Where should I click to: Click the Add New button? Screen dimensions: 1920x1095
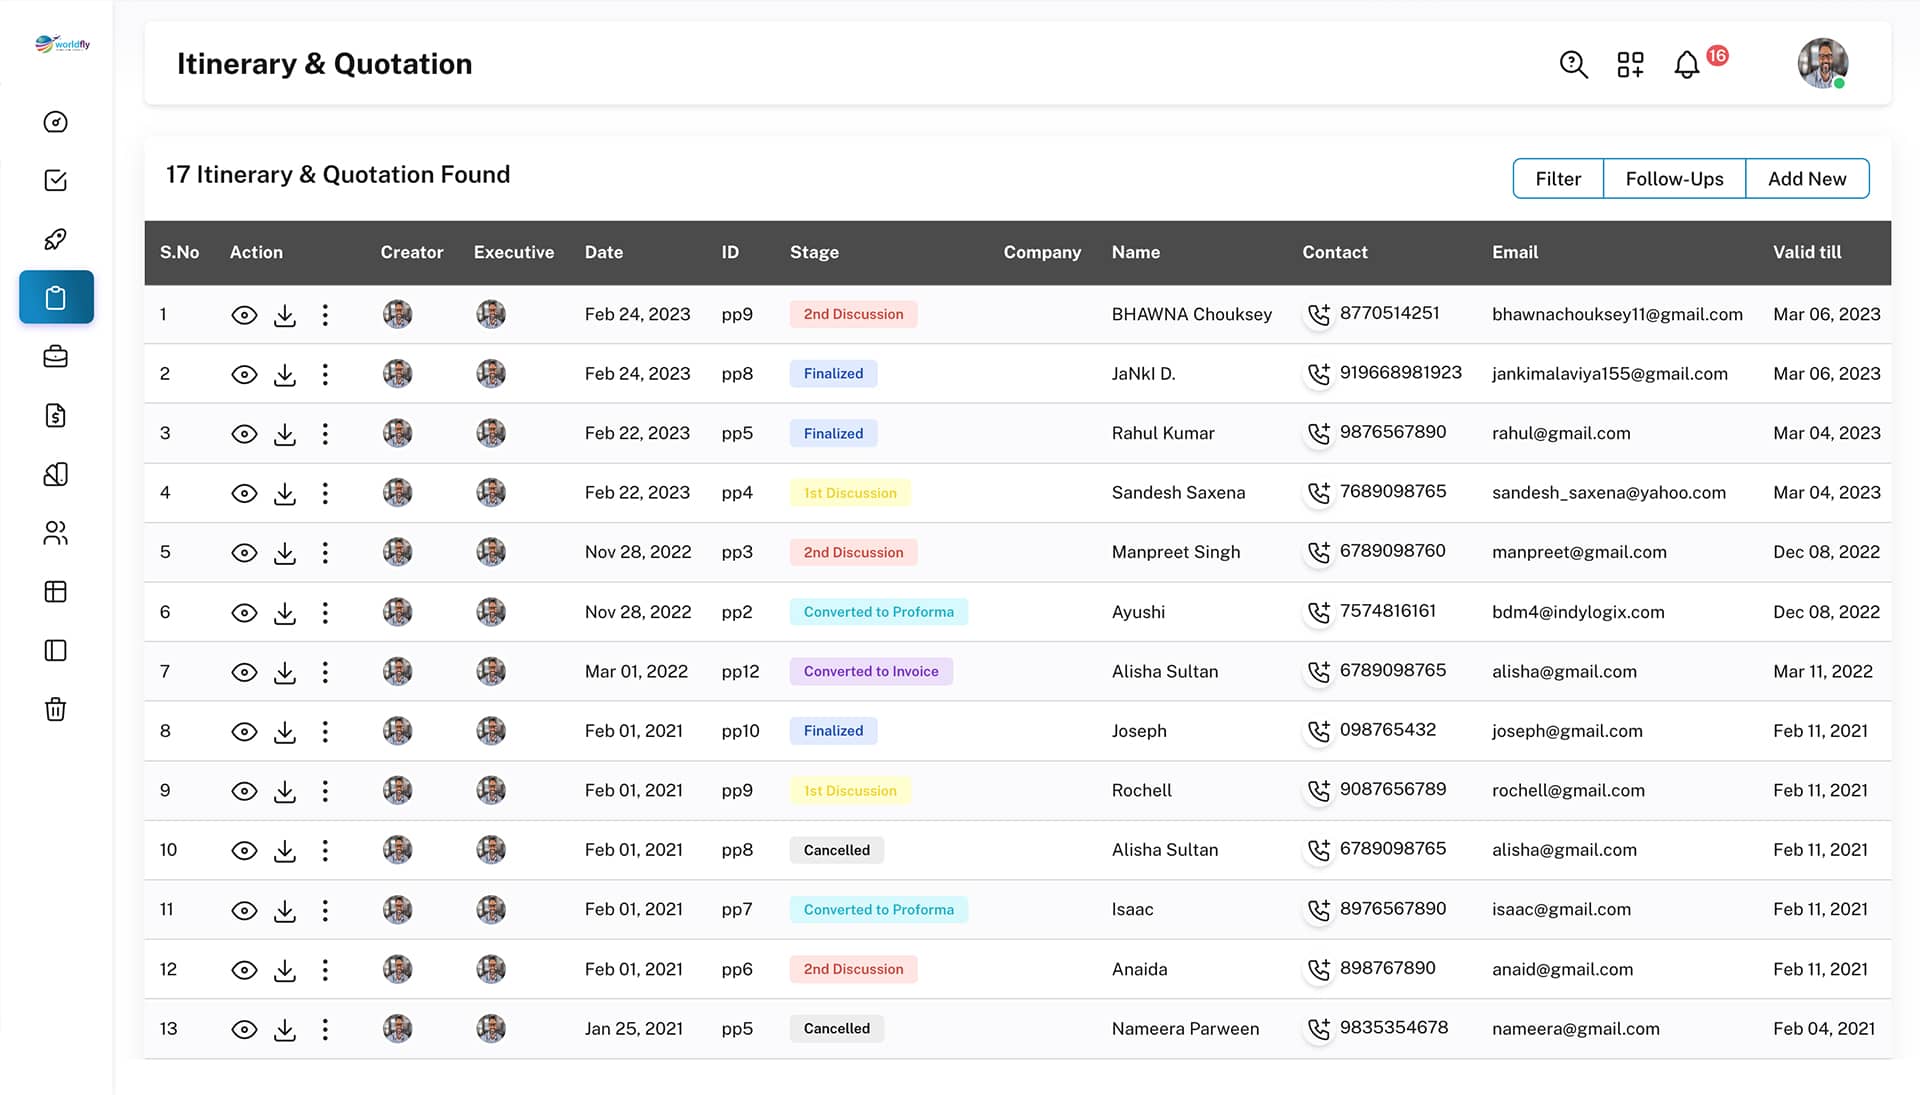1807,179
